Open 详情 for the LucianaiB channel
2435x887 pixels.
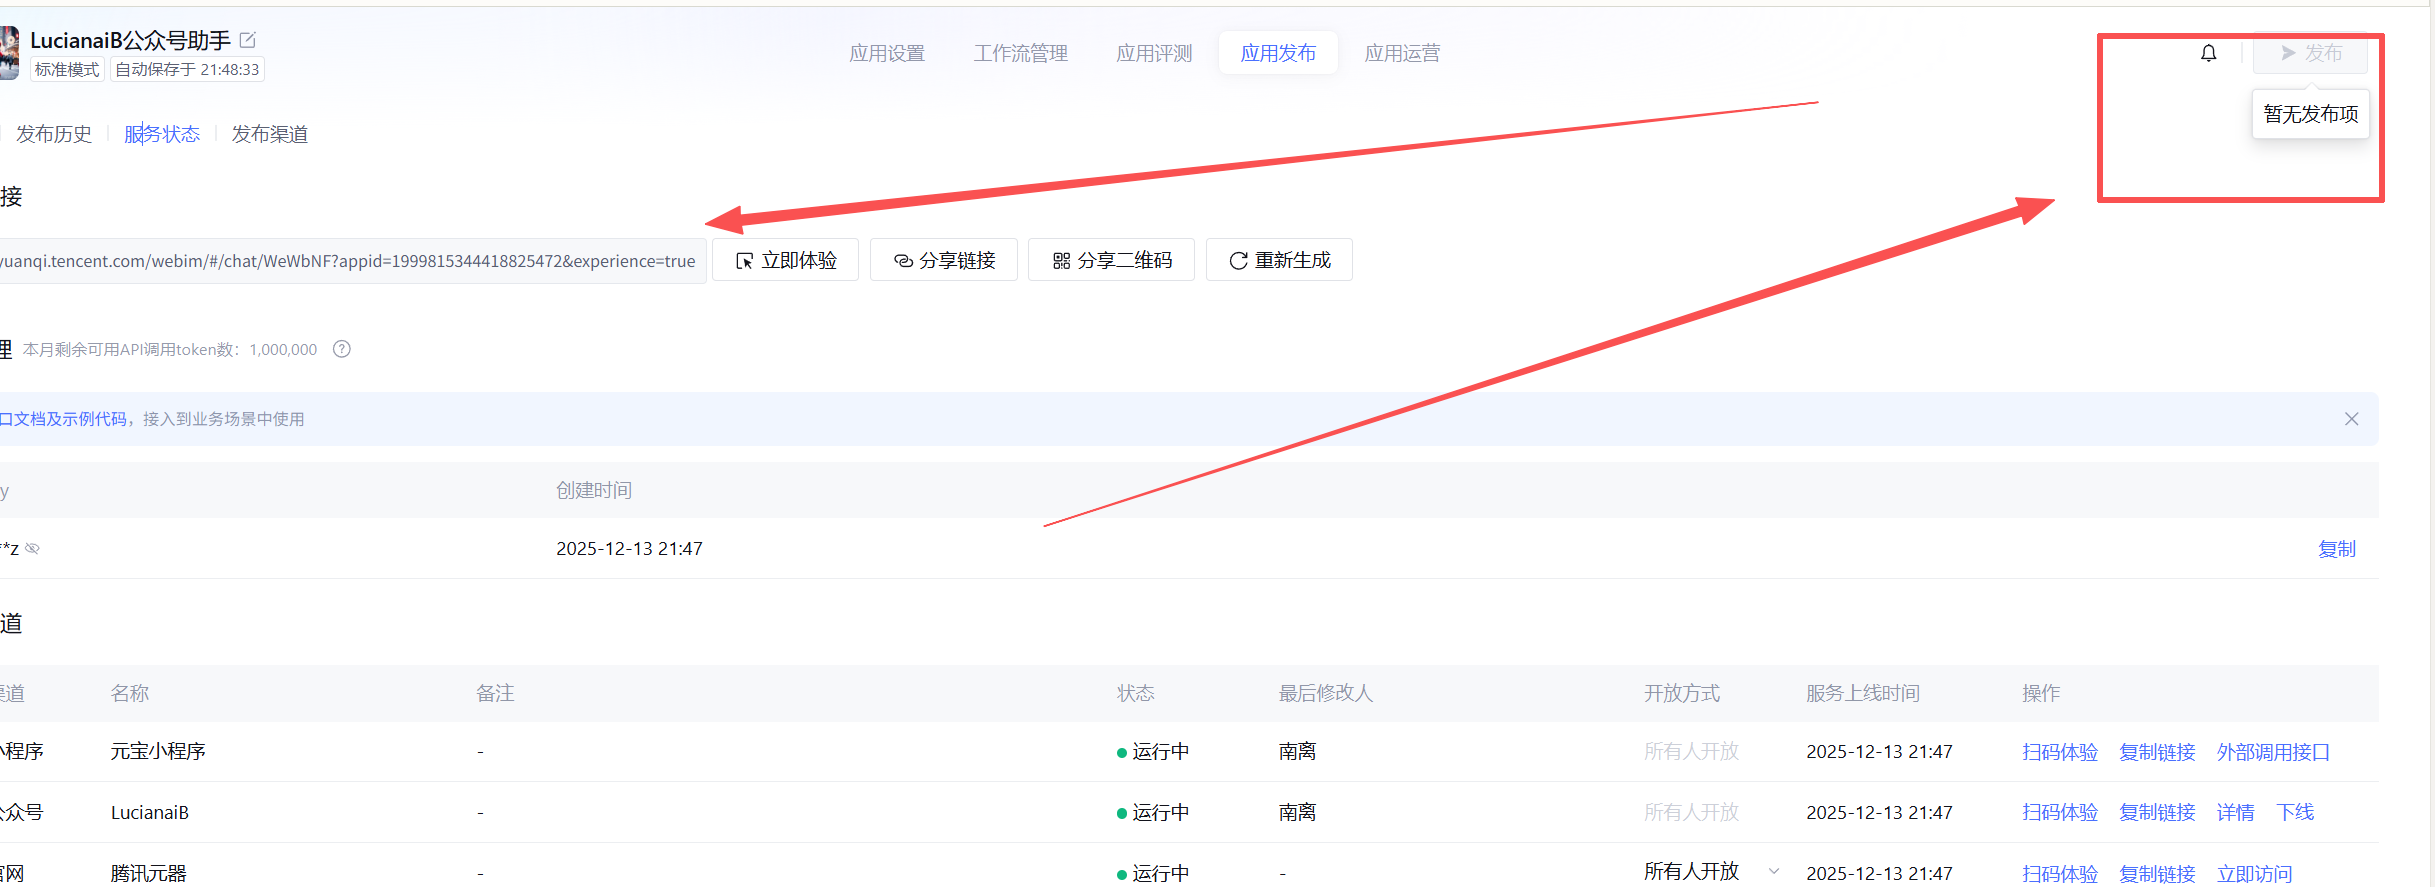click(2235, 812)
